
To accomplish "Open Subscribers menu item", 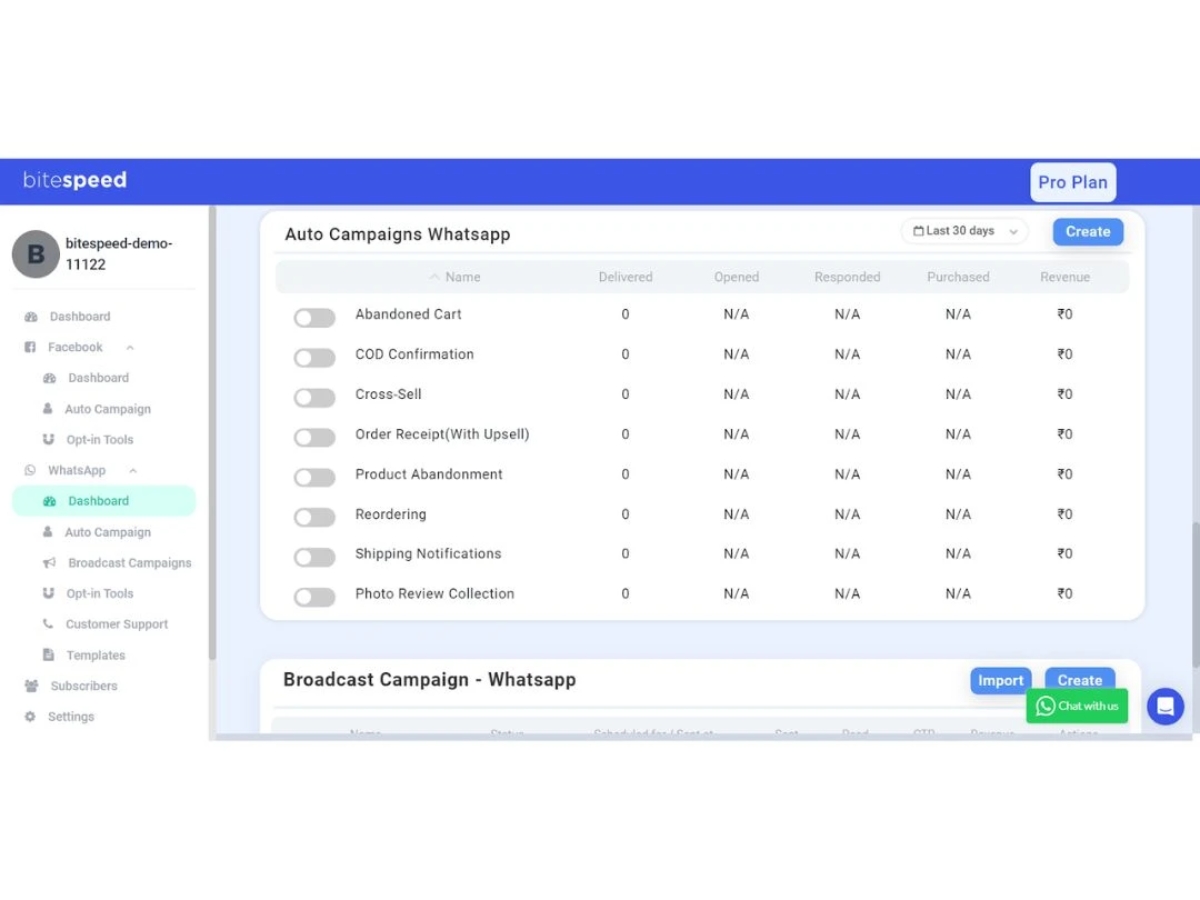I will 84,686.
